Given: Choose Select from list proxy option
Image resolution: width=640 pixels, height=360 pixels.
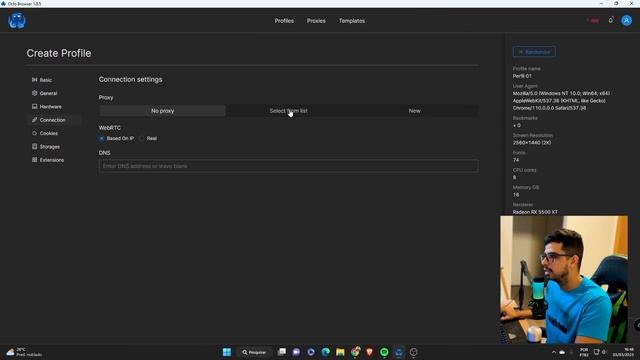Looking at the screenshot, I should point(289,111).
